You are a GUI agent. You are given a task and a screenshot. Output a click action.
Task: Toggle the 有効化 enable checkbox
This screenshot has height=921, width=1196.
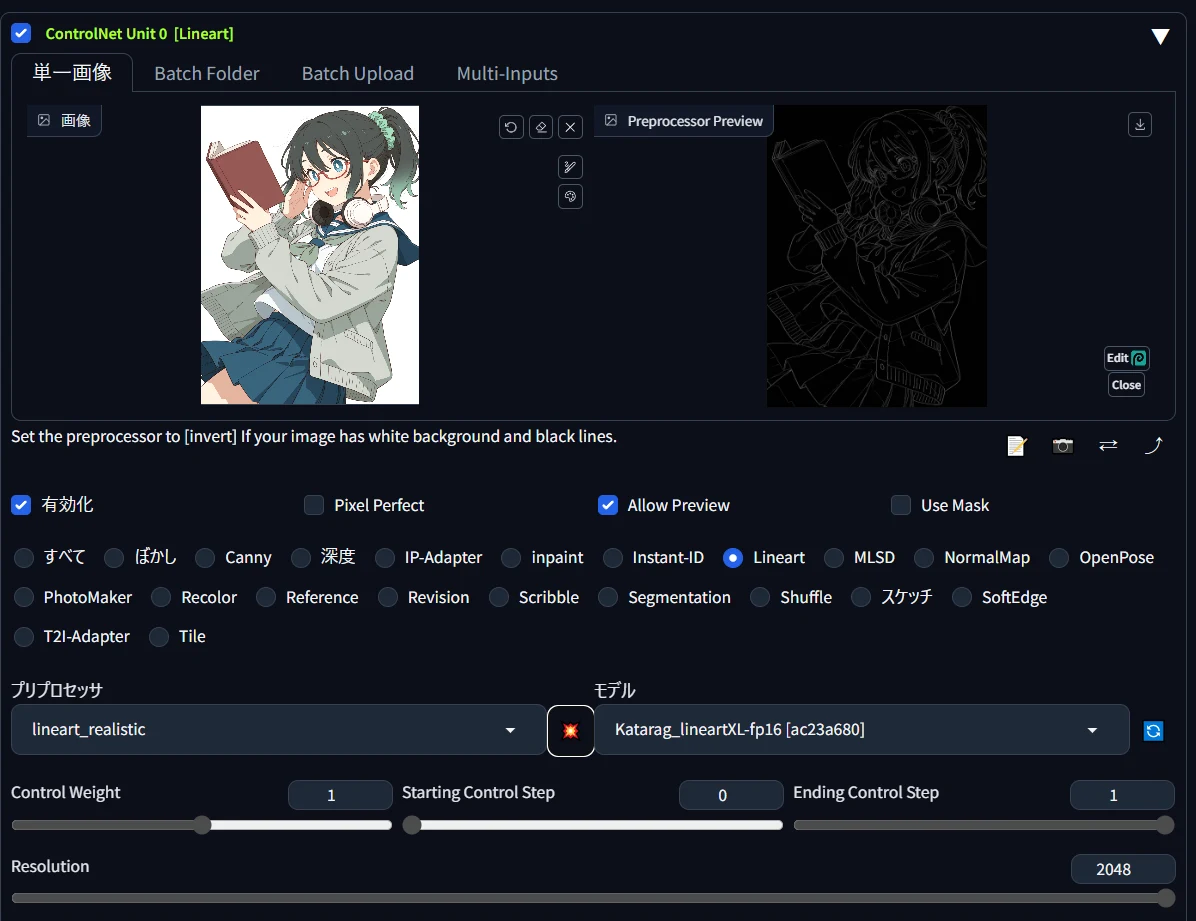pos(21,505)
